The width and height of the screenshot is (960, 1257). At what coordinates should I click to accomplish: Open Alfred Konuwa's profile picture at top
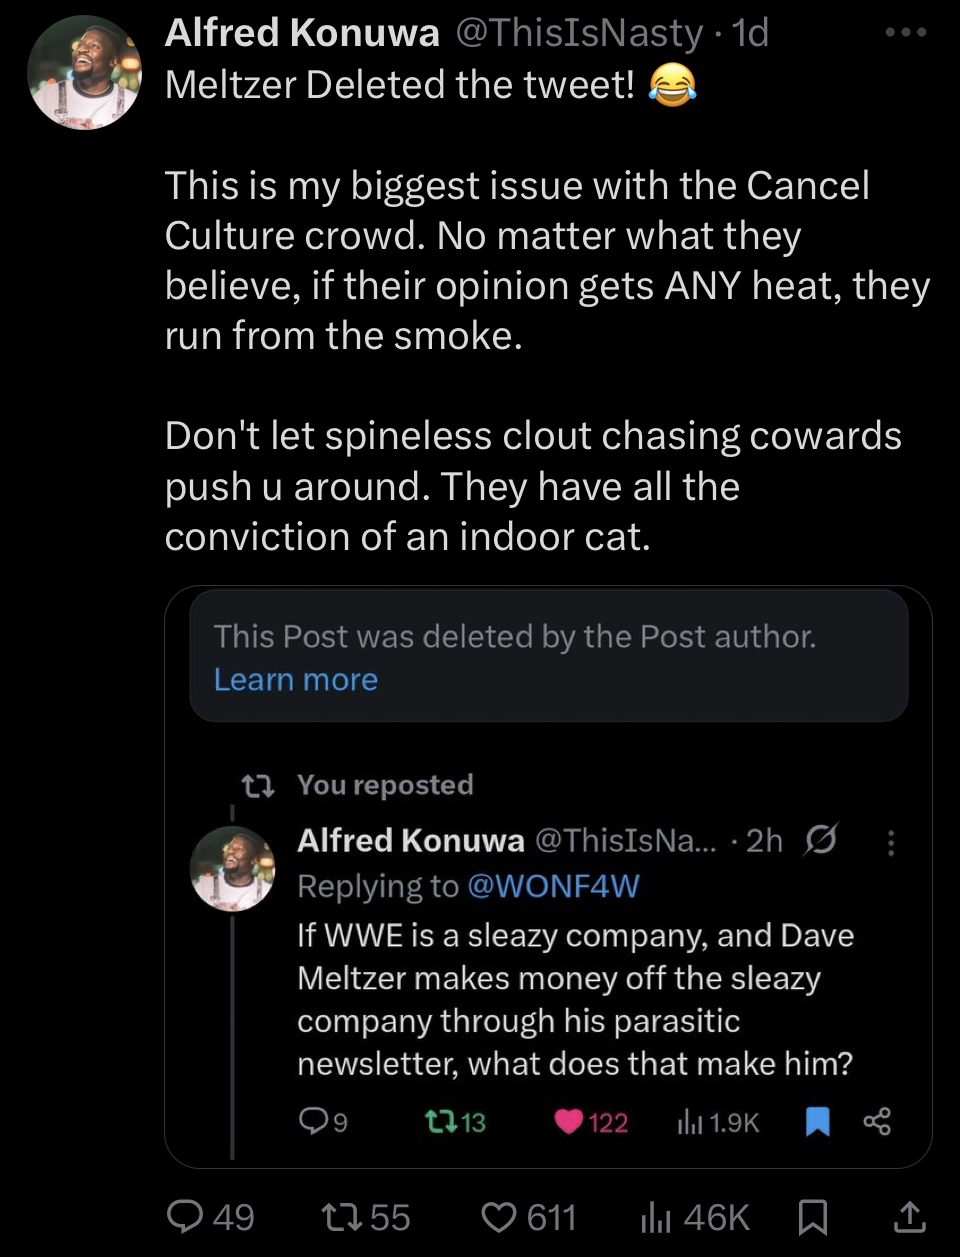click(84, 73)
